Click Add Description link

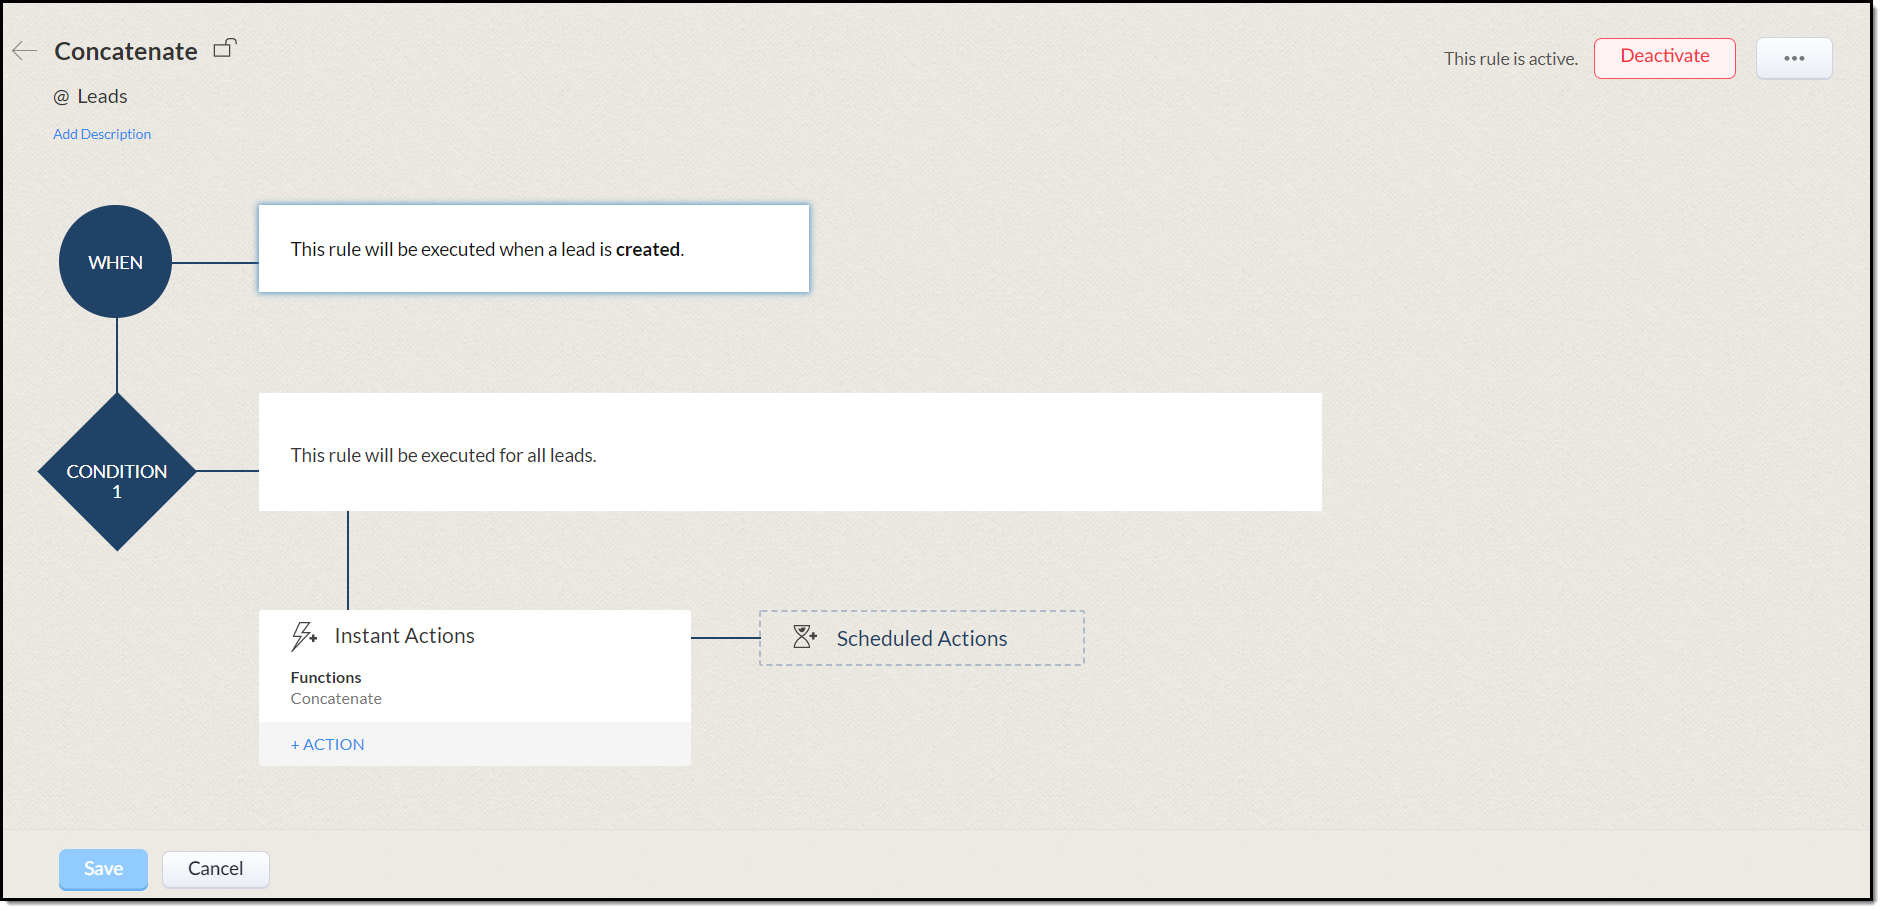coord(102,134)
